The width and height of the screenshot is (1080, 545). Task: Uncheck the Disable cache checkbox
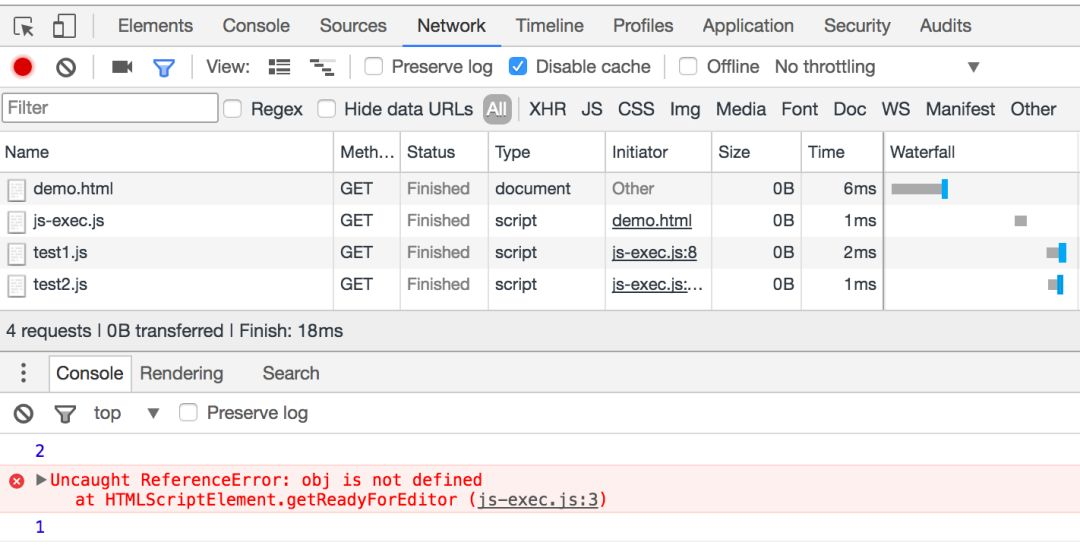click(518, 66)
